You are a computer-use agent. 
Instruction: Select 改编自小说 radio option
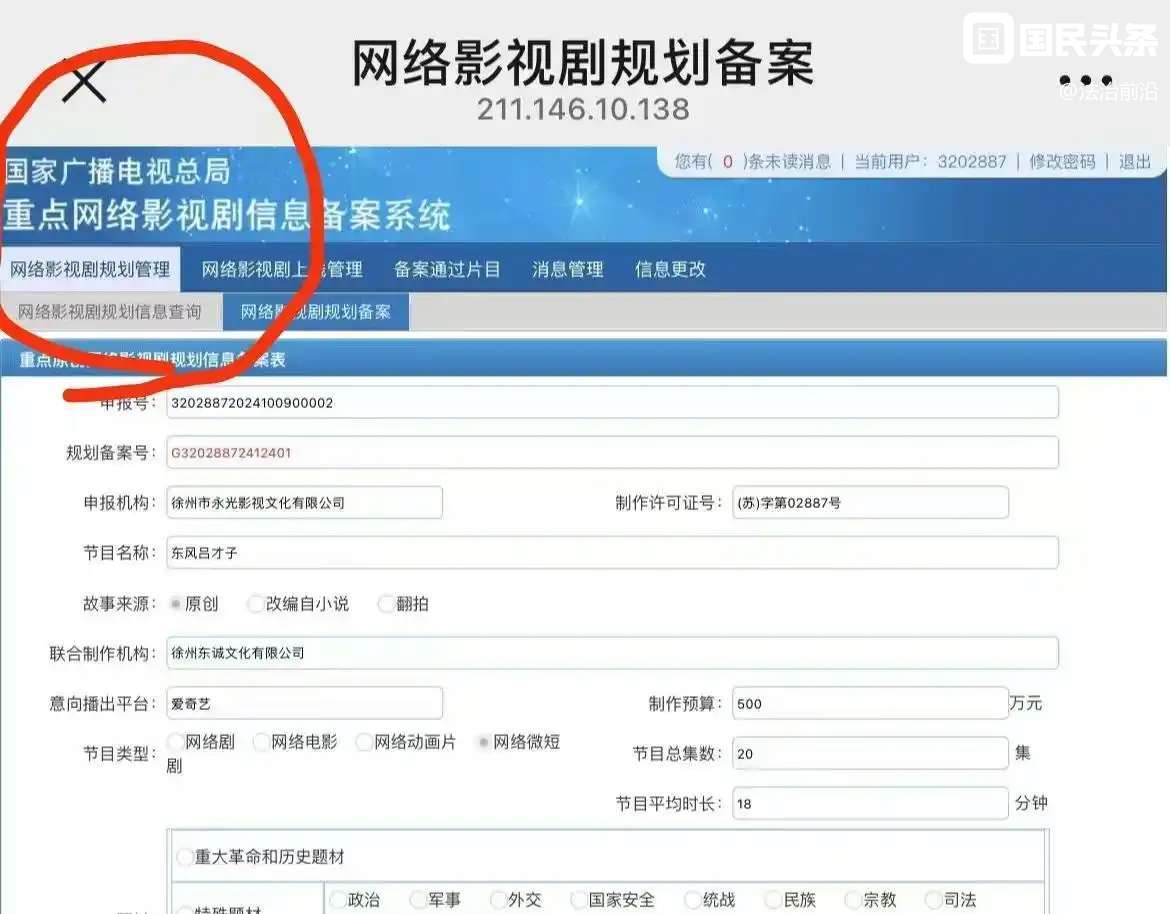tap(257, 604)
